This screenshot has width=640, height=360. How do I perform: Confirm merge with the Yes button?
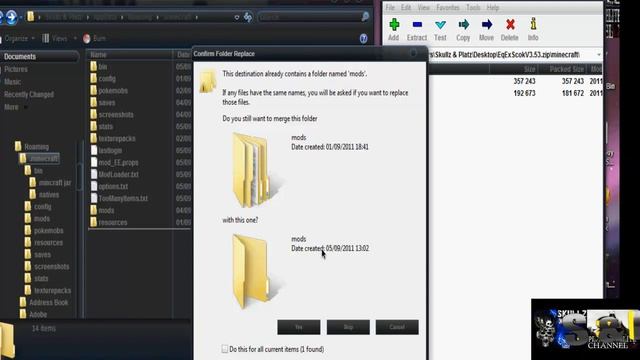(x=299, y=327)
